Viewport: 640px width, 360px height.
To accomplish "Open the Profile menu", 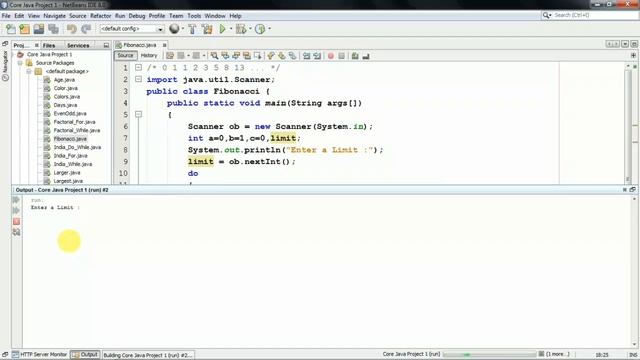I will point(157,16).
